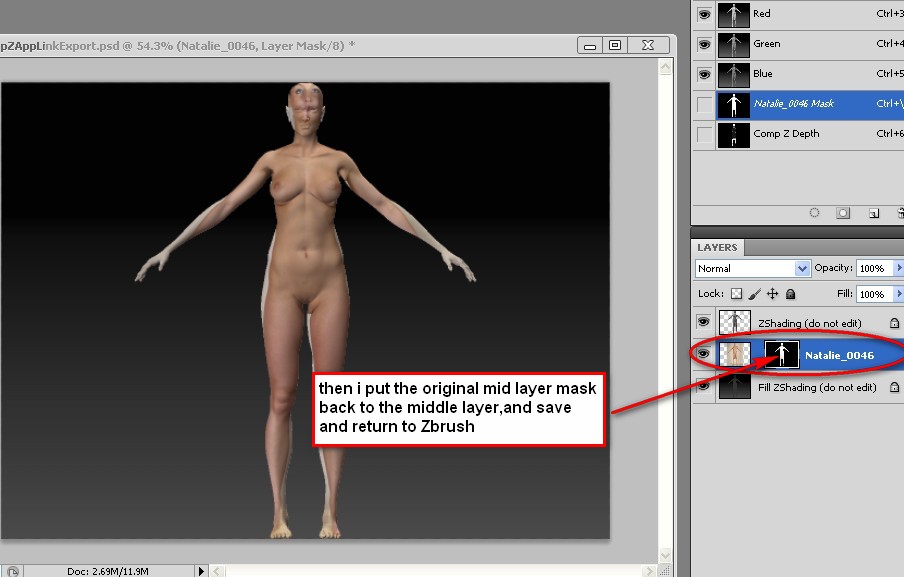Viewport: 904px width, 577px height.
Task: Hide the ZShading layer visibility eye
Action: (x=704, y=322)
